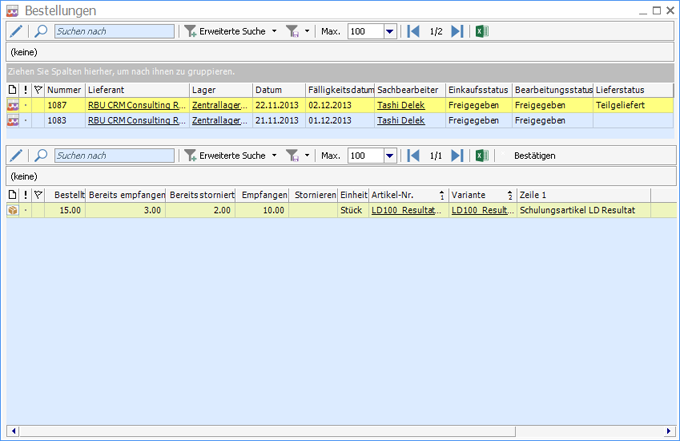Export the positions list to Excel

482,155
